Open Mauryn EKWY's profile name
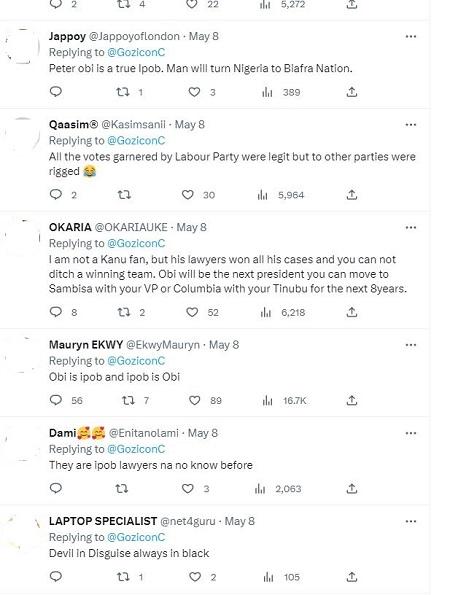Viewport: 450px width, 595px height. (86, 345)
